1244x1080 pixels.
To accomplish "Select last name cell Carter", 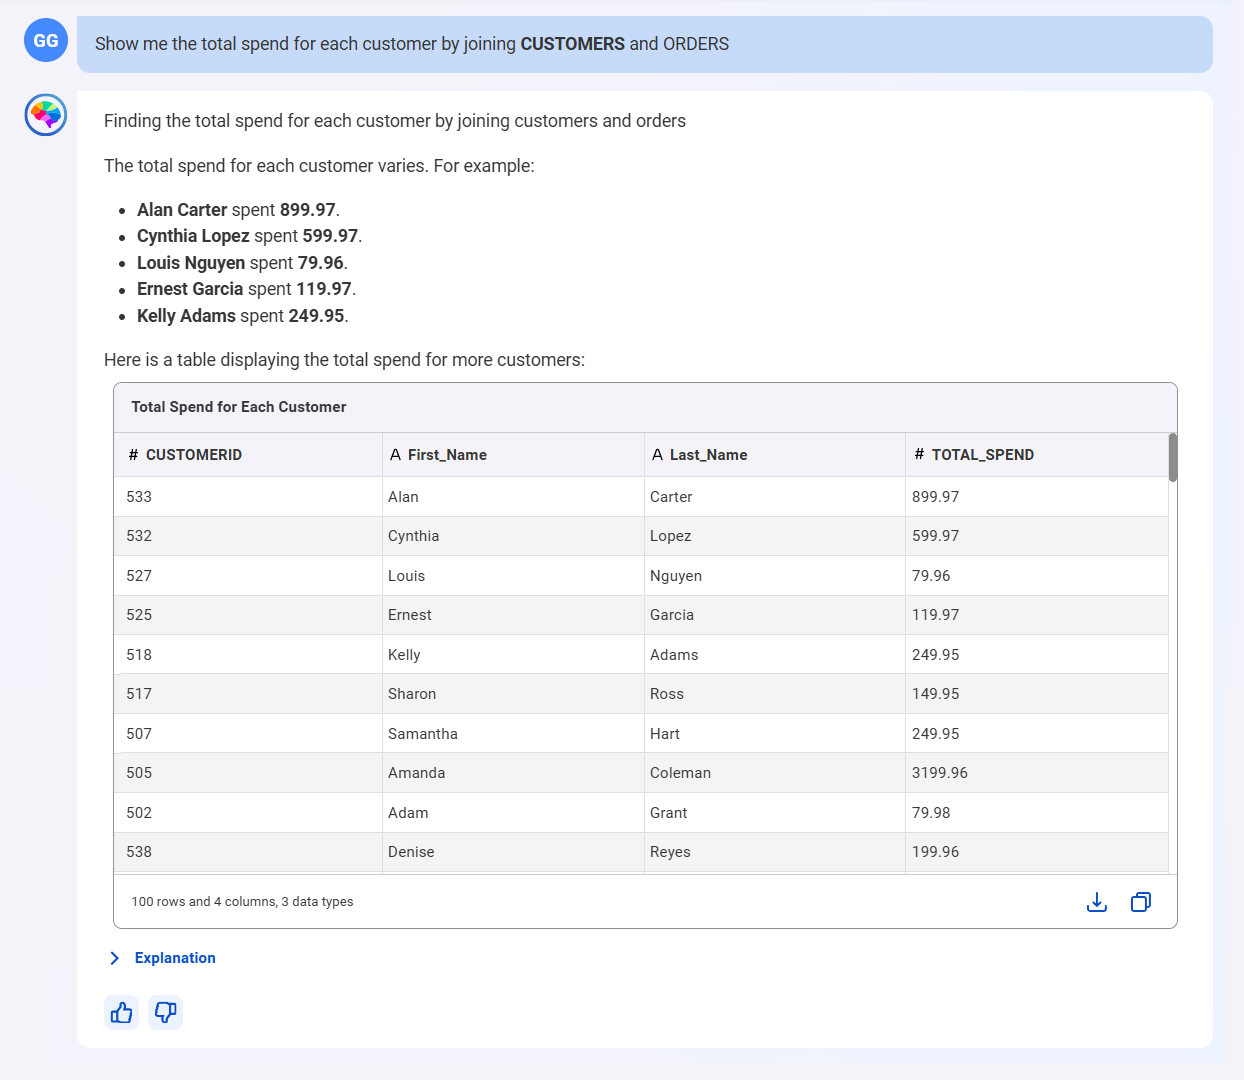I will point(775,497).
